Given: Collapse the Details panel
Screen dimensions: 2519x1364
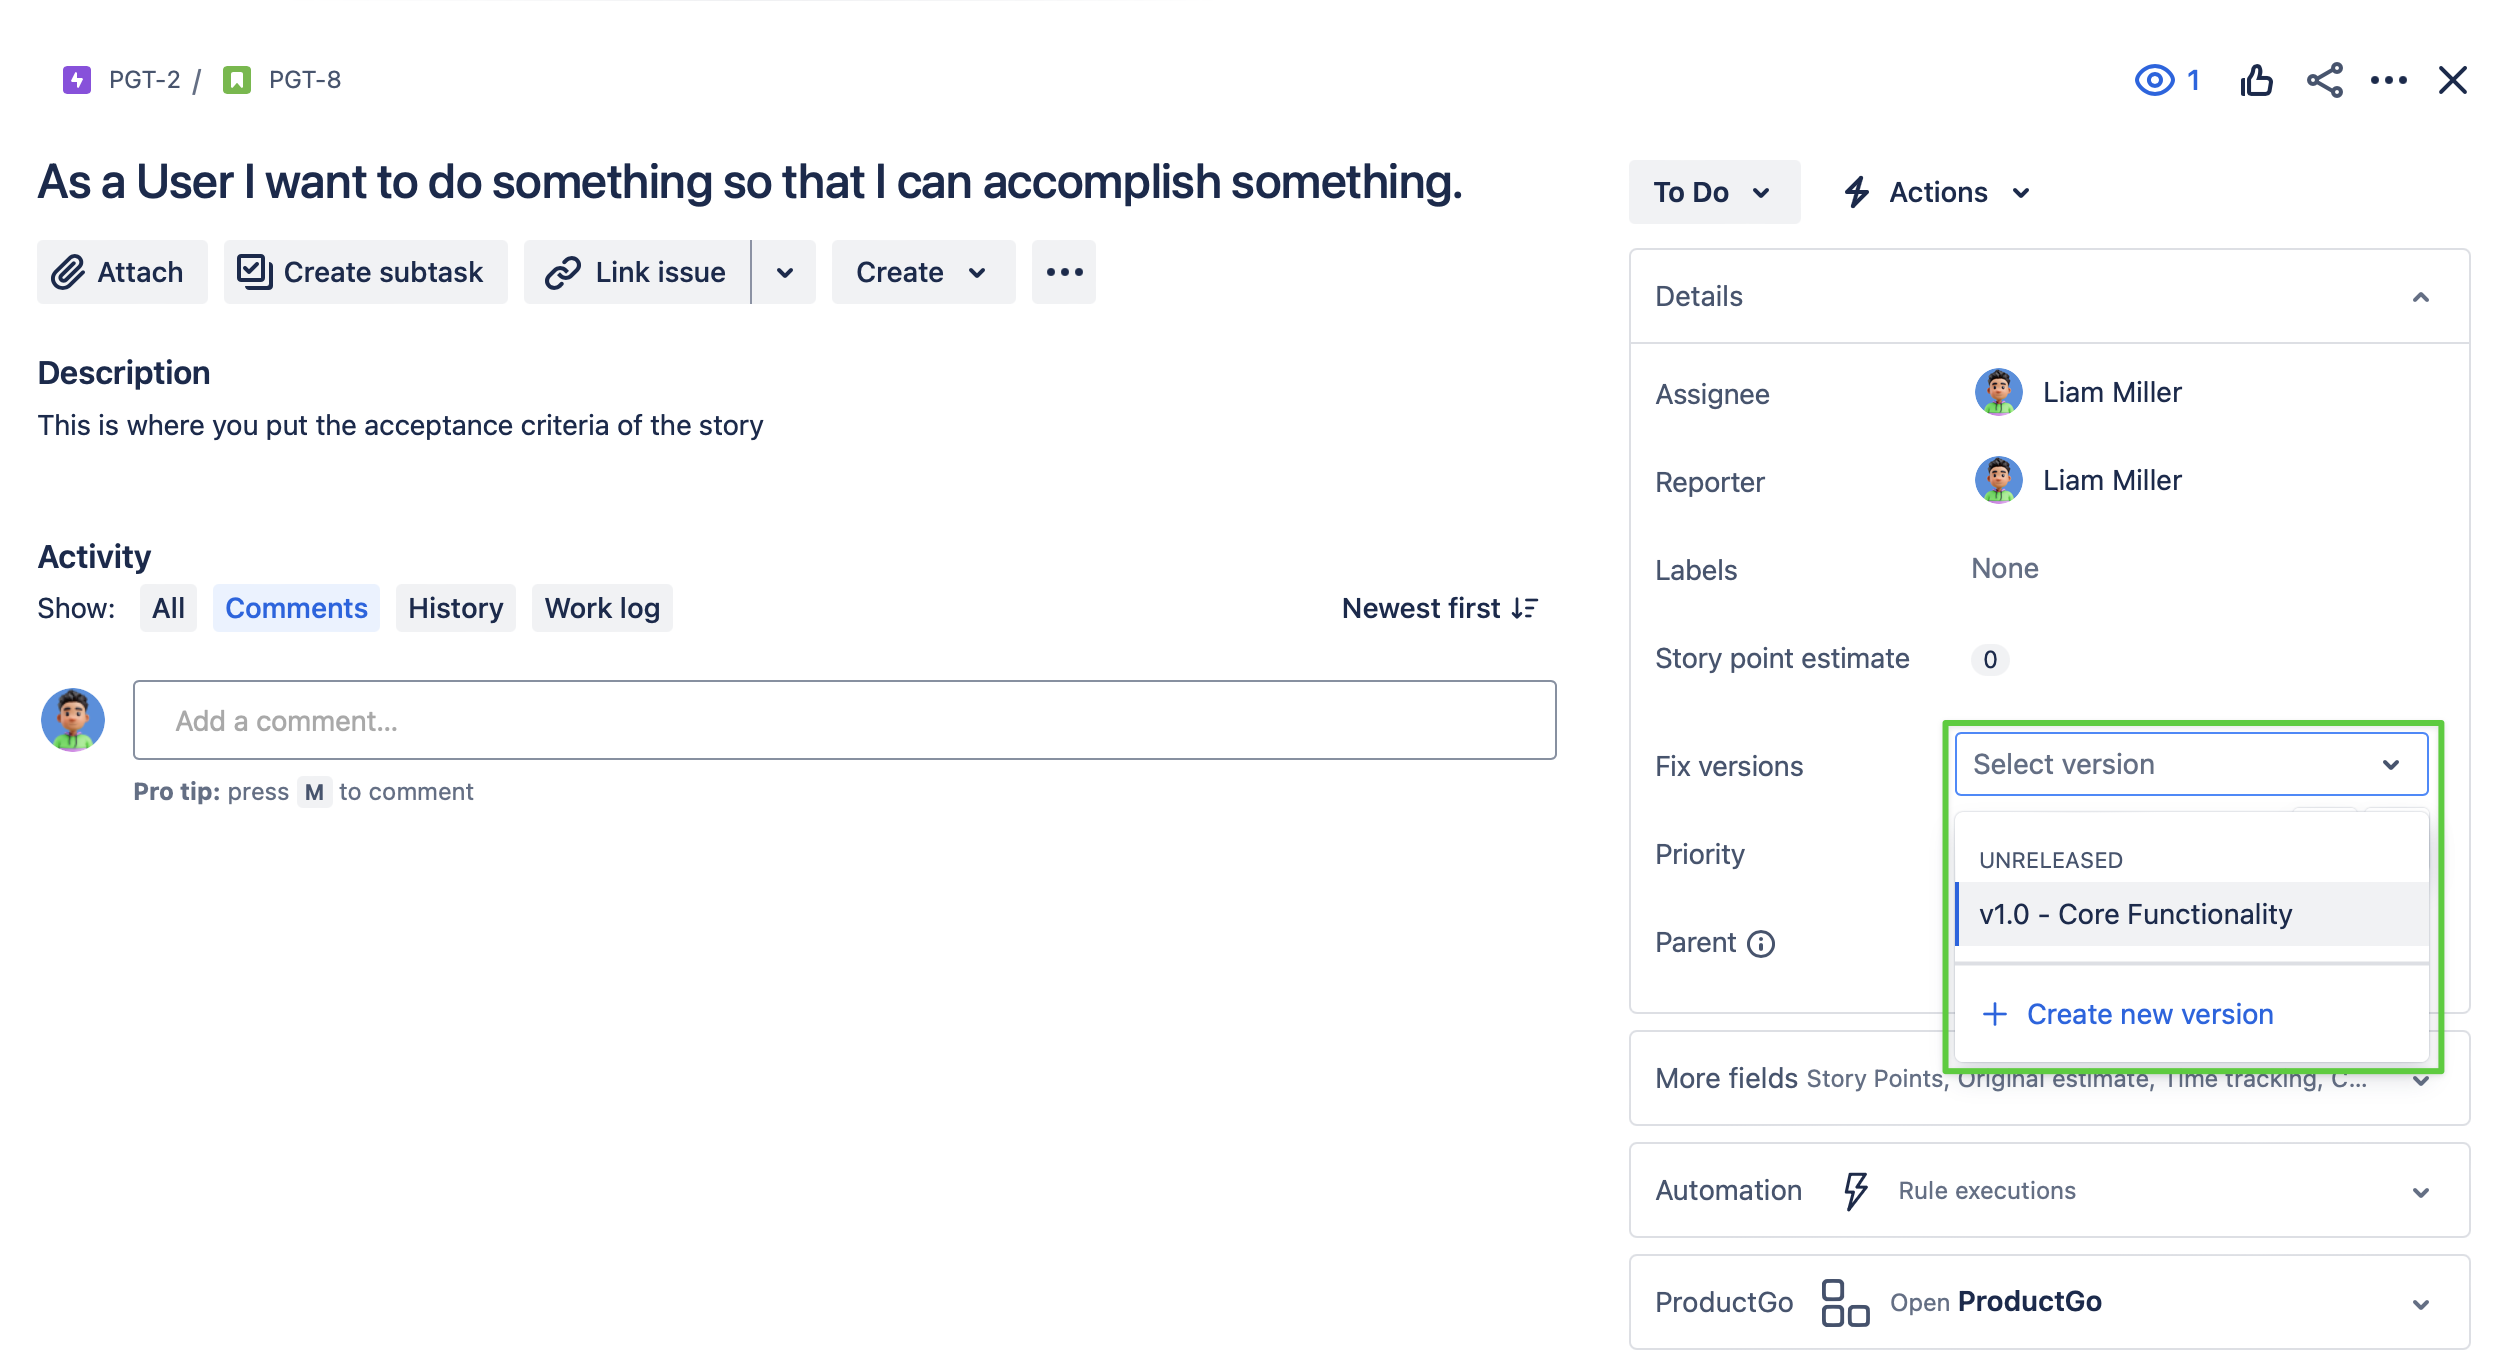Looking at the screenshot, I should [x=2420, y=297].
